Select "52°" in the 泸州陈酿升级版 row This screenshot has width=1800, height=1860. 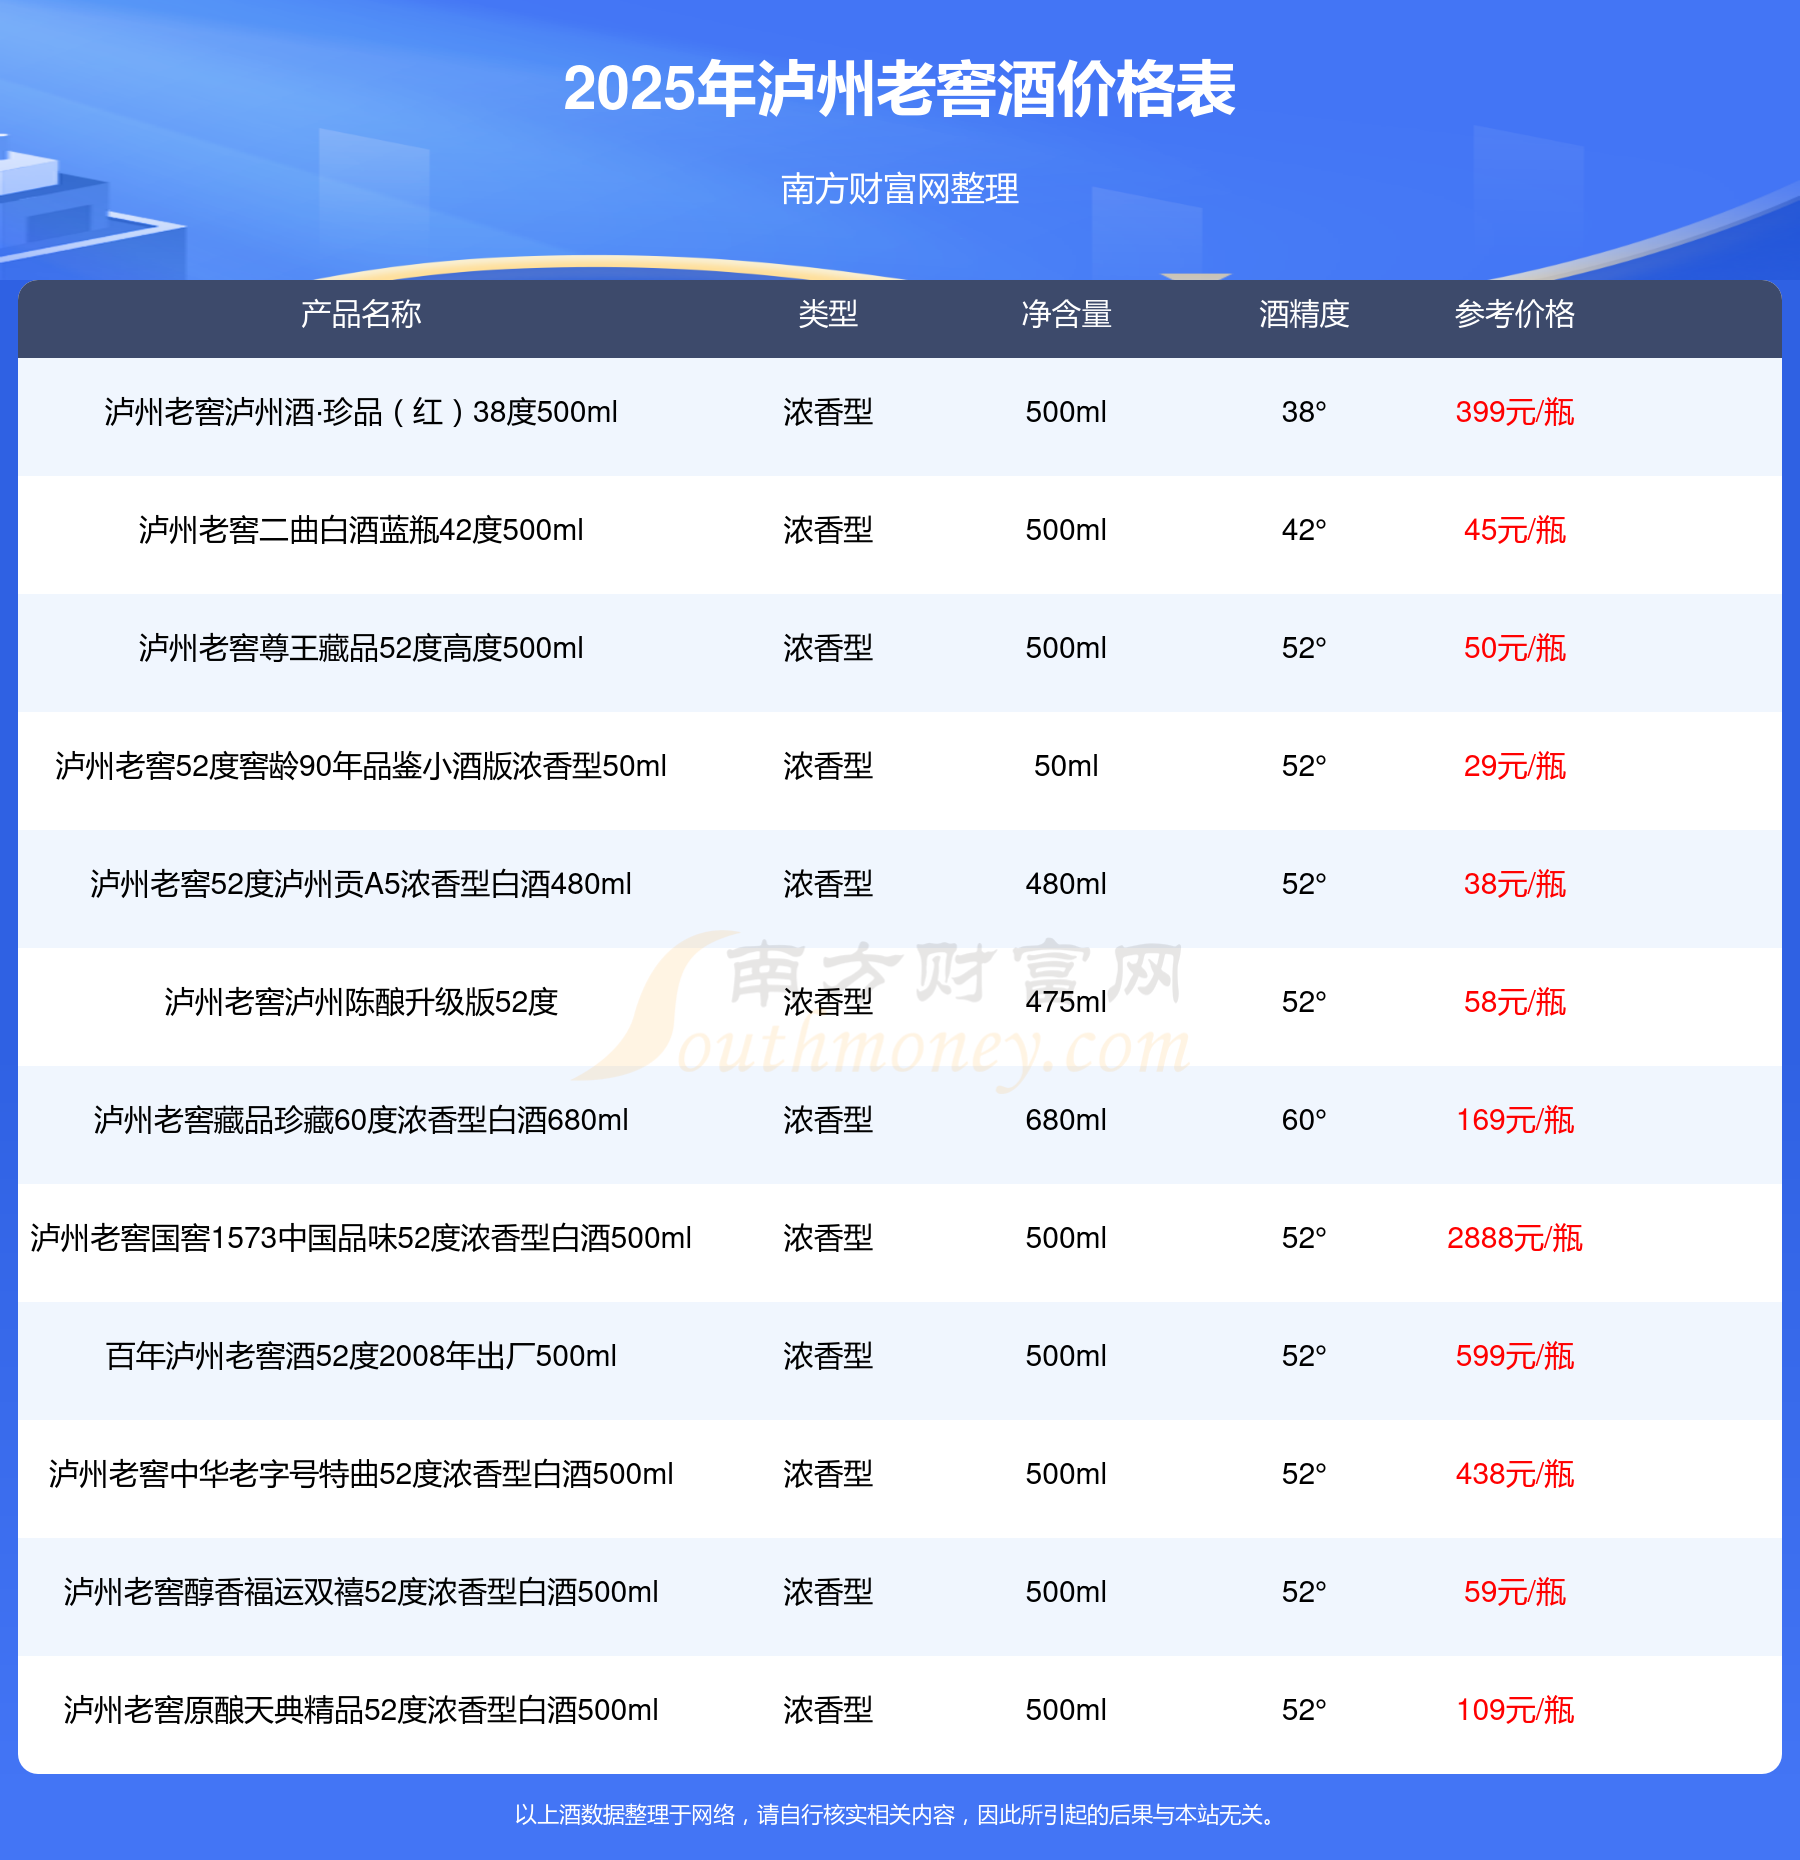point(1304,1002)
